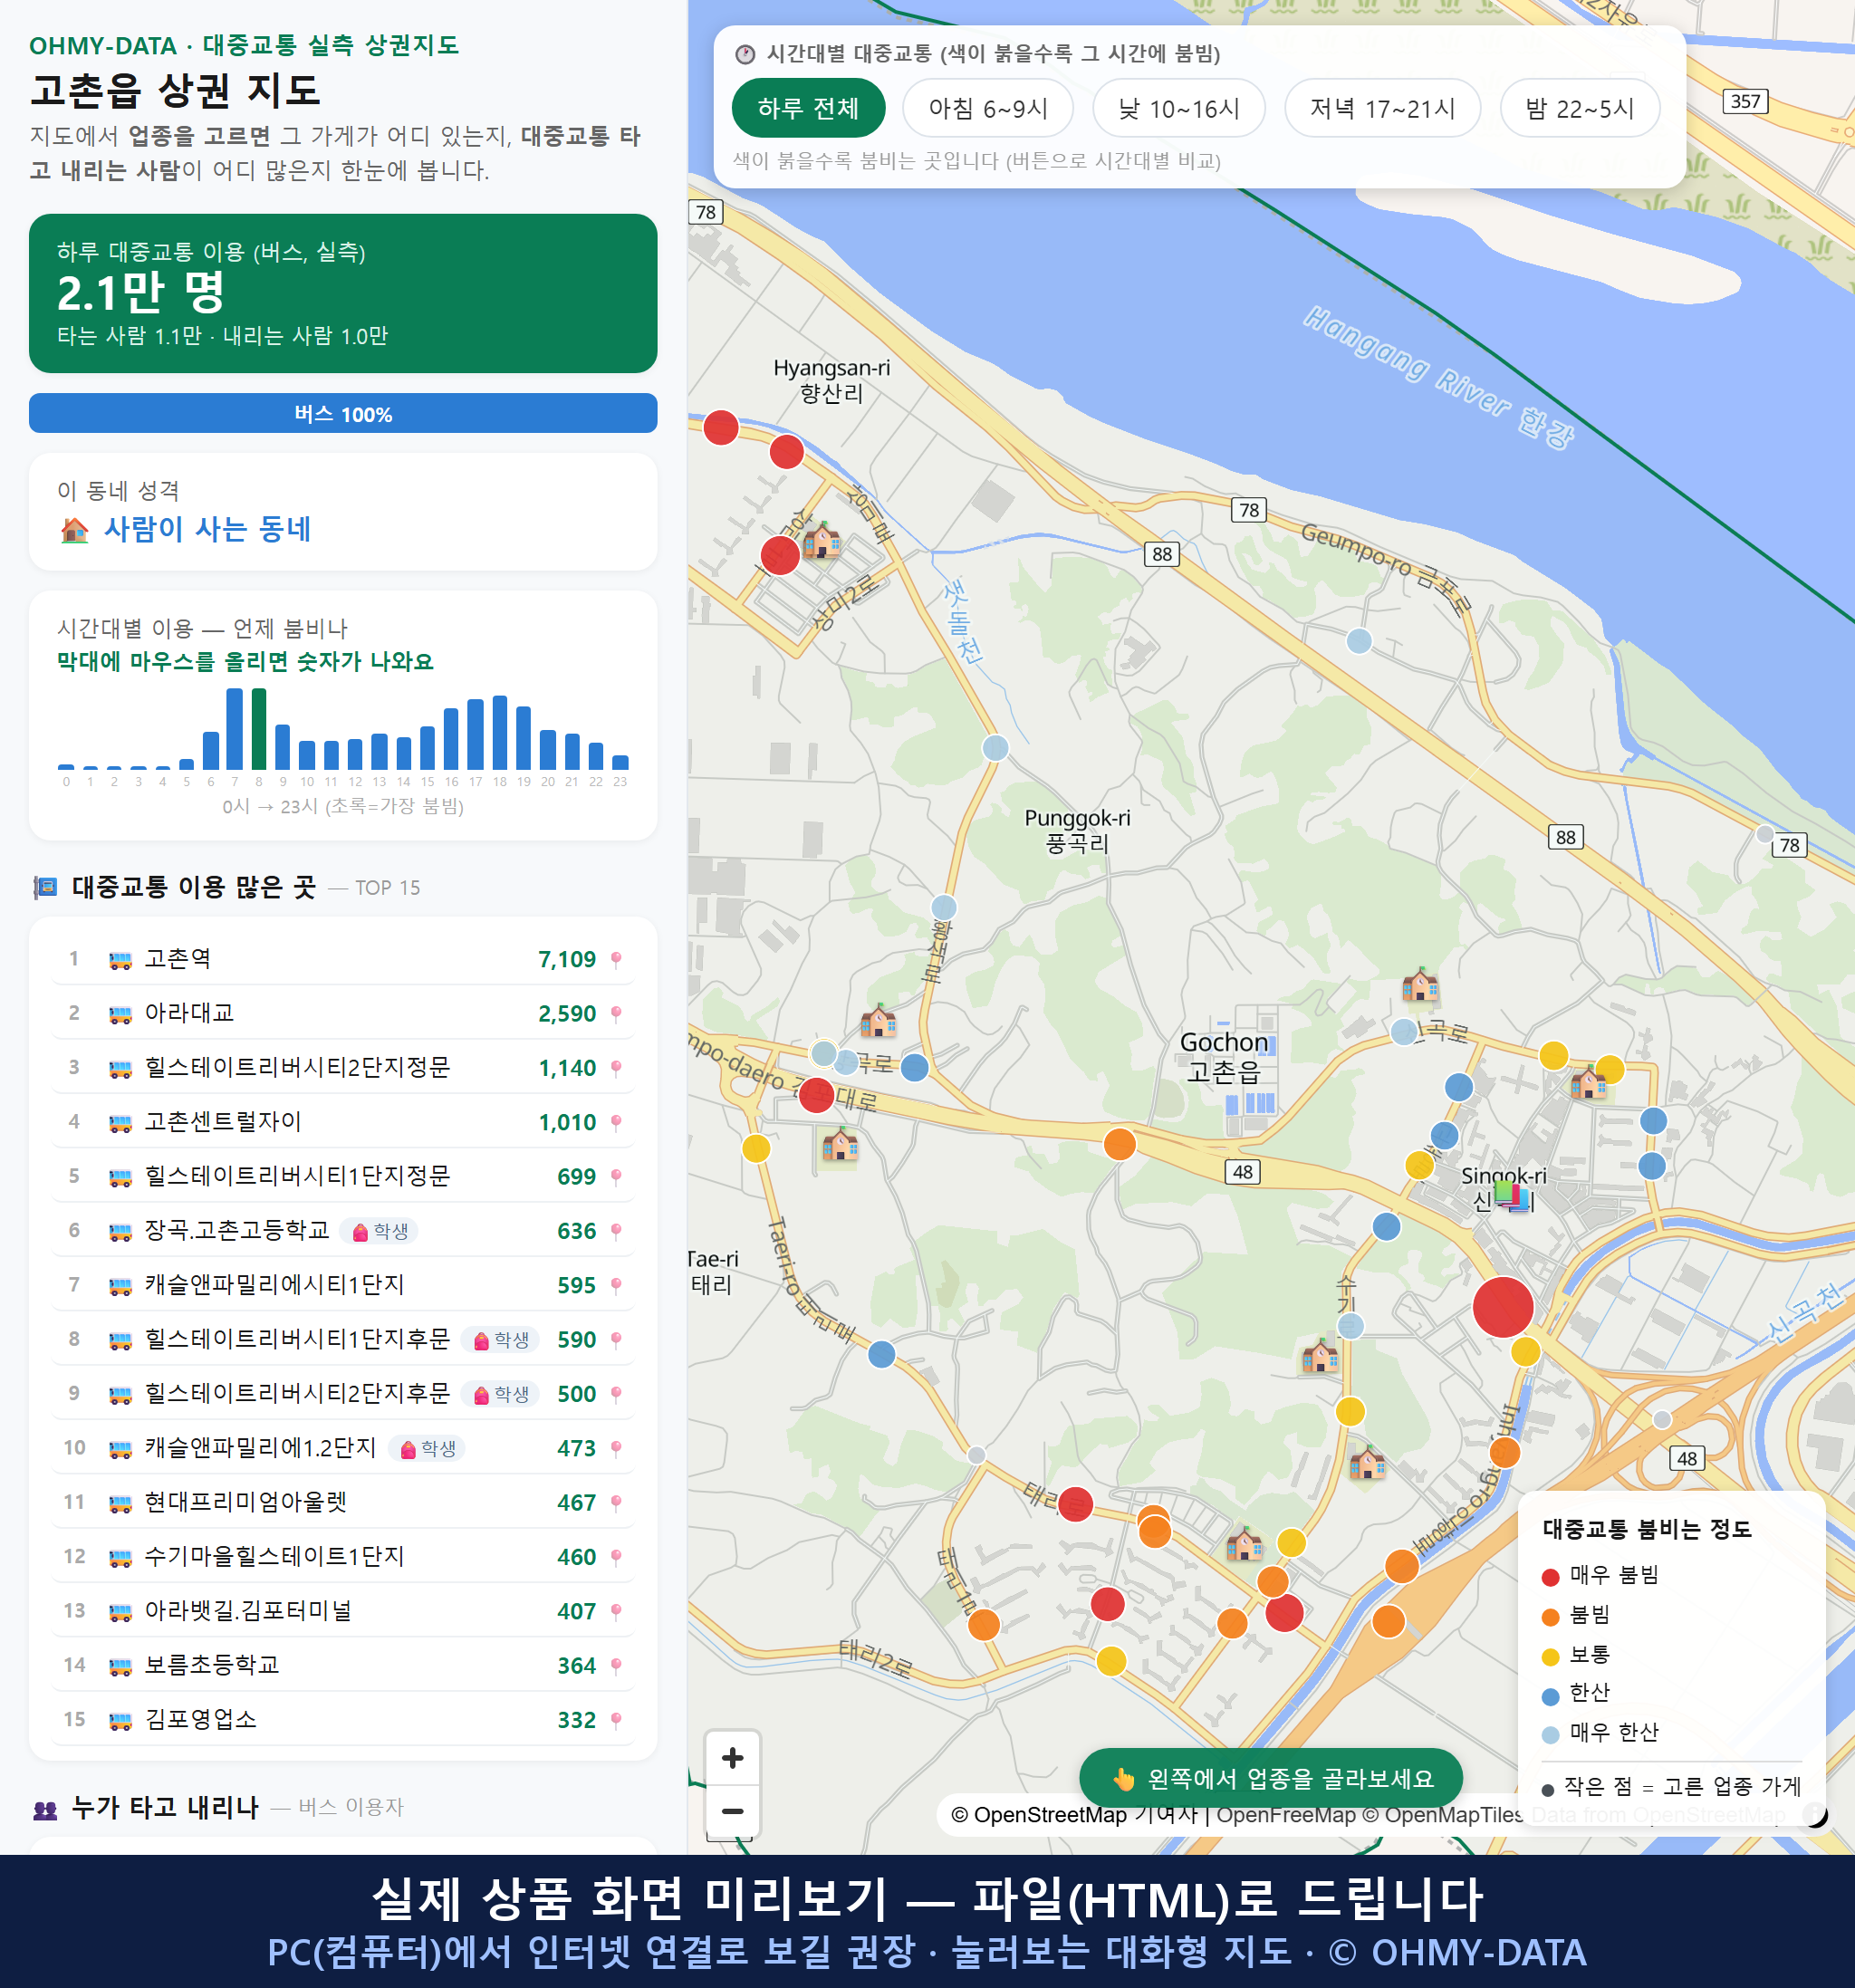Click the school icon near Hyangsan-ri
This screenshot has width=1855, height=1988.
(x=822, y=540)
